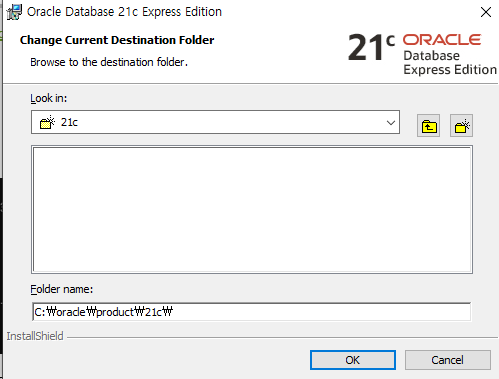Click the 21c folder icon in Look in
This screenshot has height=379, width=499.
[x=47, y=122]
